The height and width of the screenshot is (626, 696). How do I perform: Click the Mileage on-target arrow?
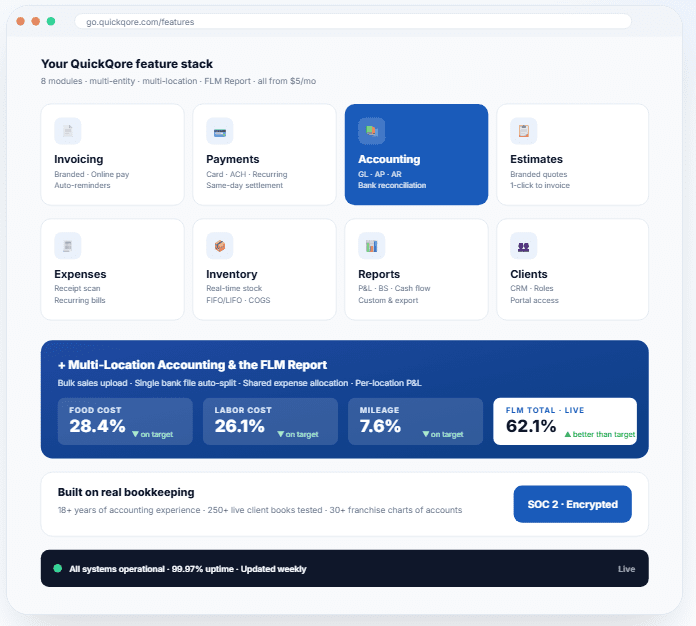pos(426,434)
